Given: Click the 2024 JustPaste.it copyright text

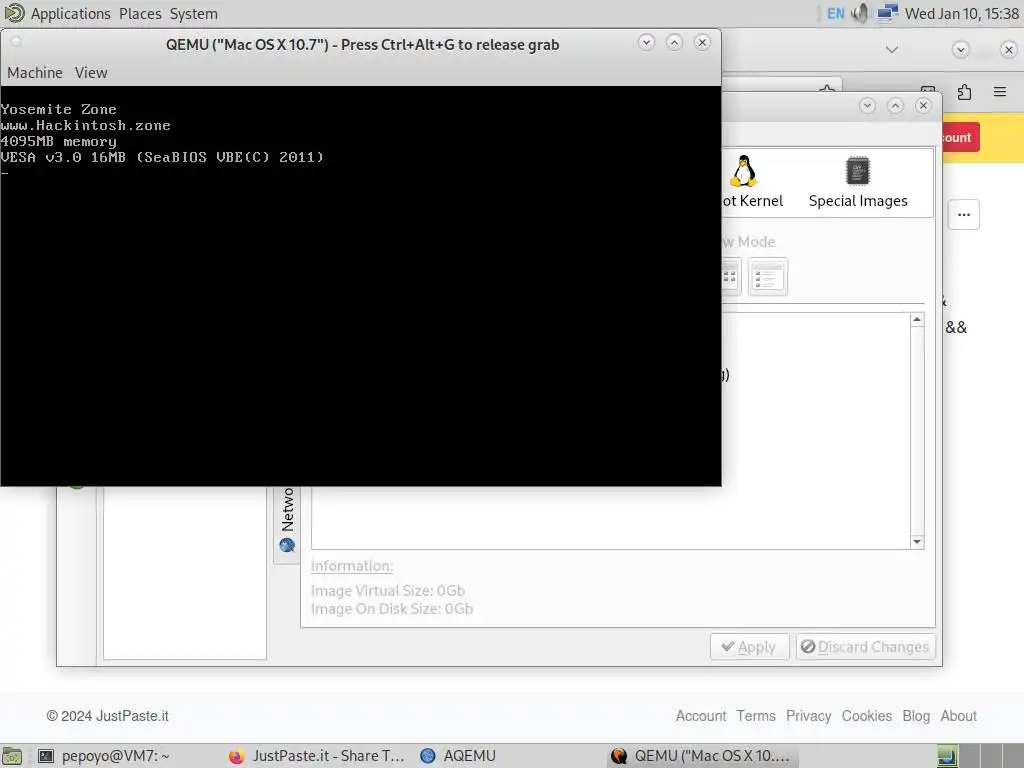Looking at the screenshot, I should [x=108, y=716].
